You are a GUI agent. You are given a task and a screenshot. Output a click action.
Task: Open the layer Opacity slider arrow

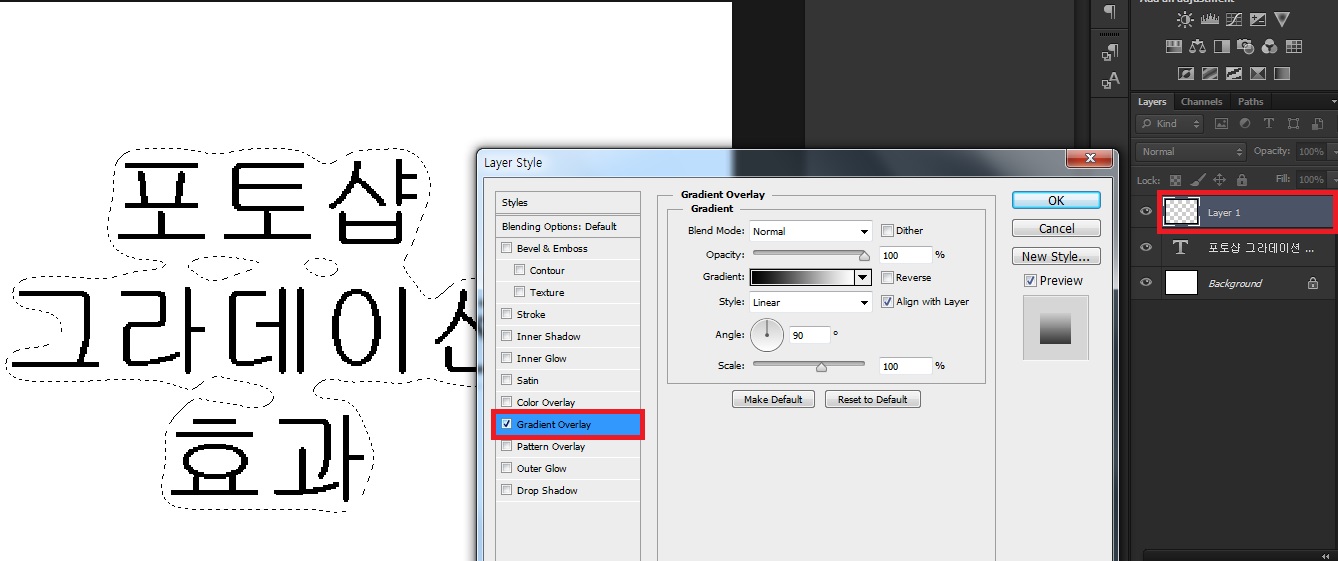coord(1332,152)
